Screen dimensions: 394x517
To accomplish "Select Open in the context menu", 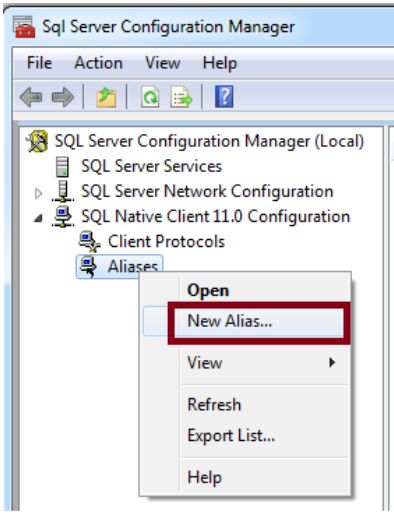I will (208, 290).
